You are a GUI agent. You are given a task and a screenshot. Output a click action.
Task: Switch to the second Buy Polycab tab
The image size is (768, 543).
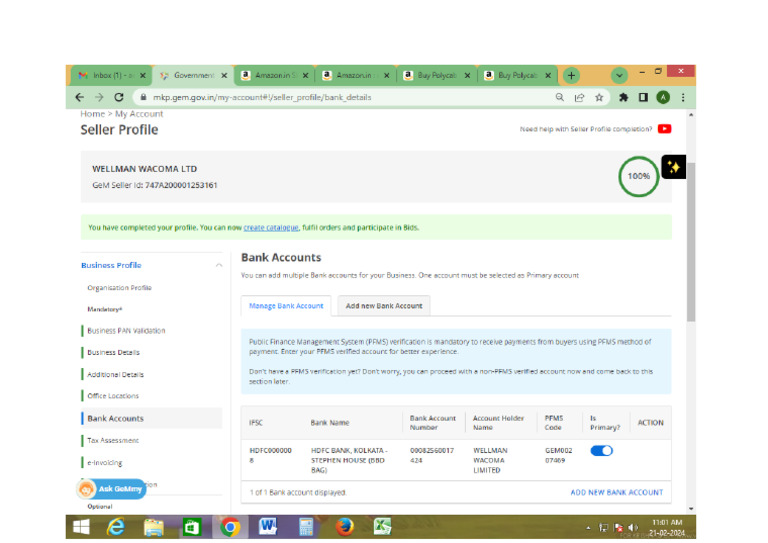pyautogui.click(x=517, y=75)
